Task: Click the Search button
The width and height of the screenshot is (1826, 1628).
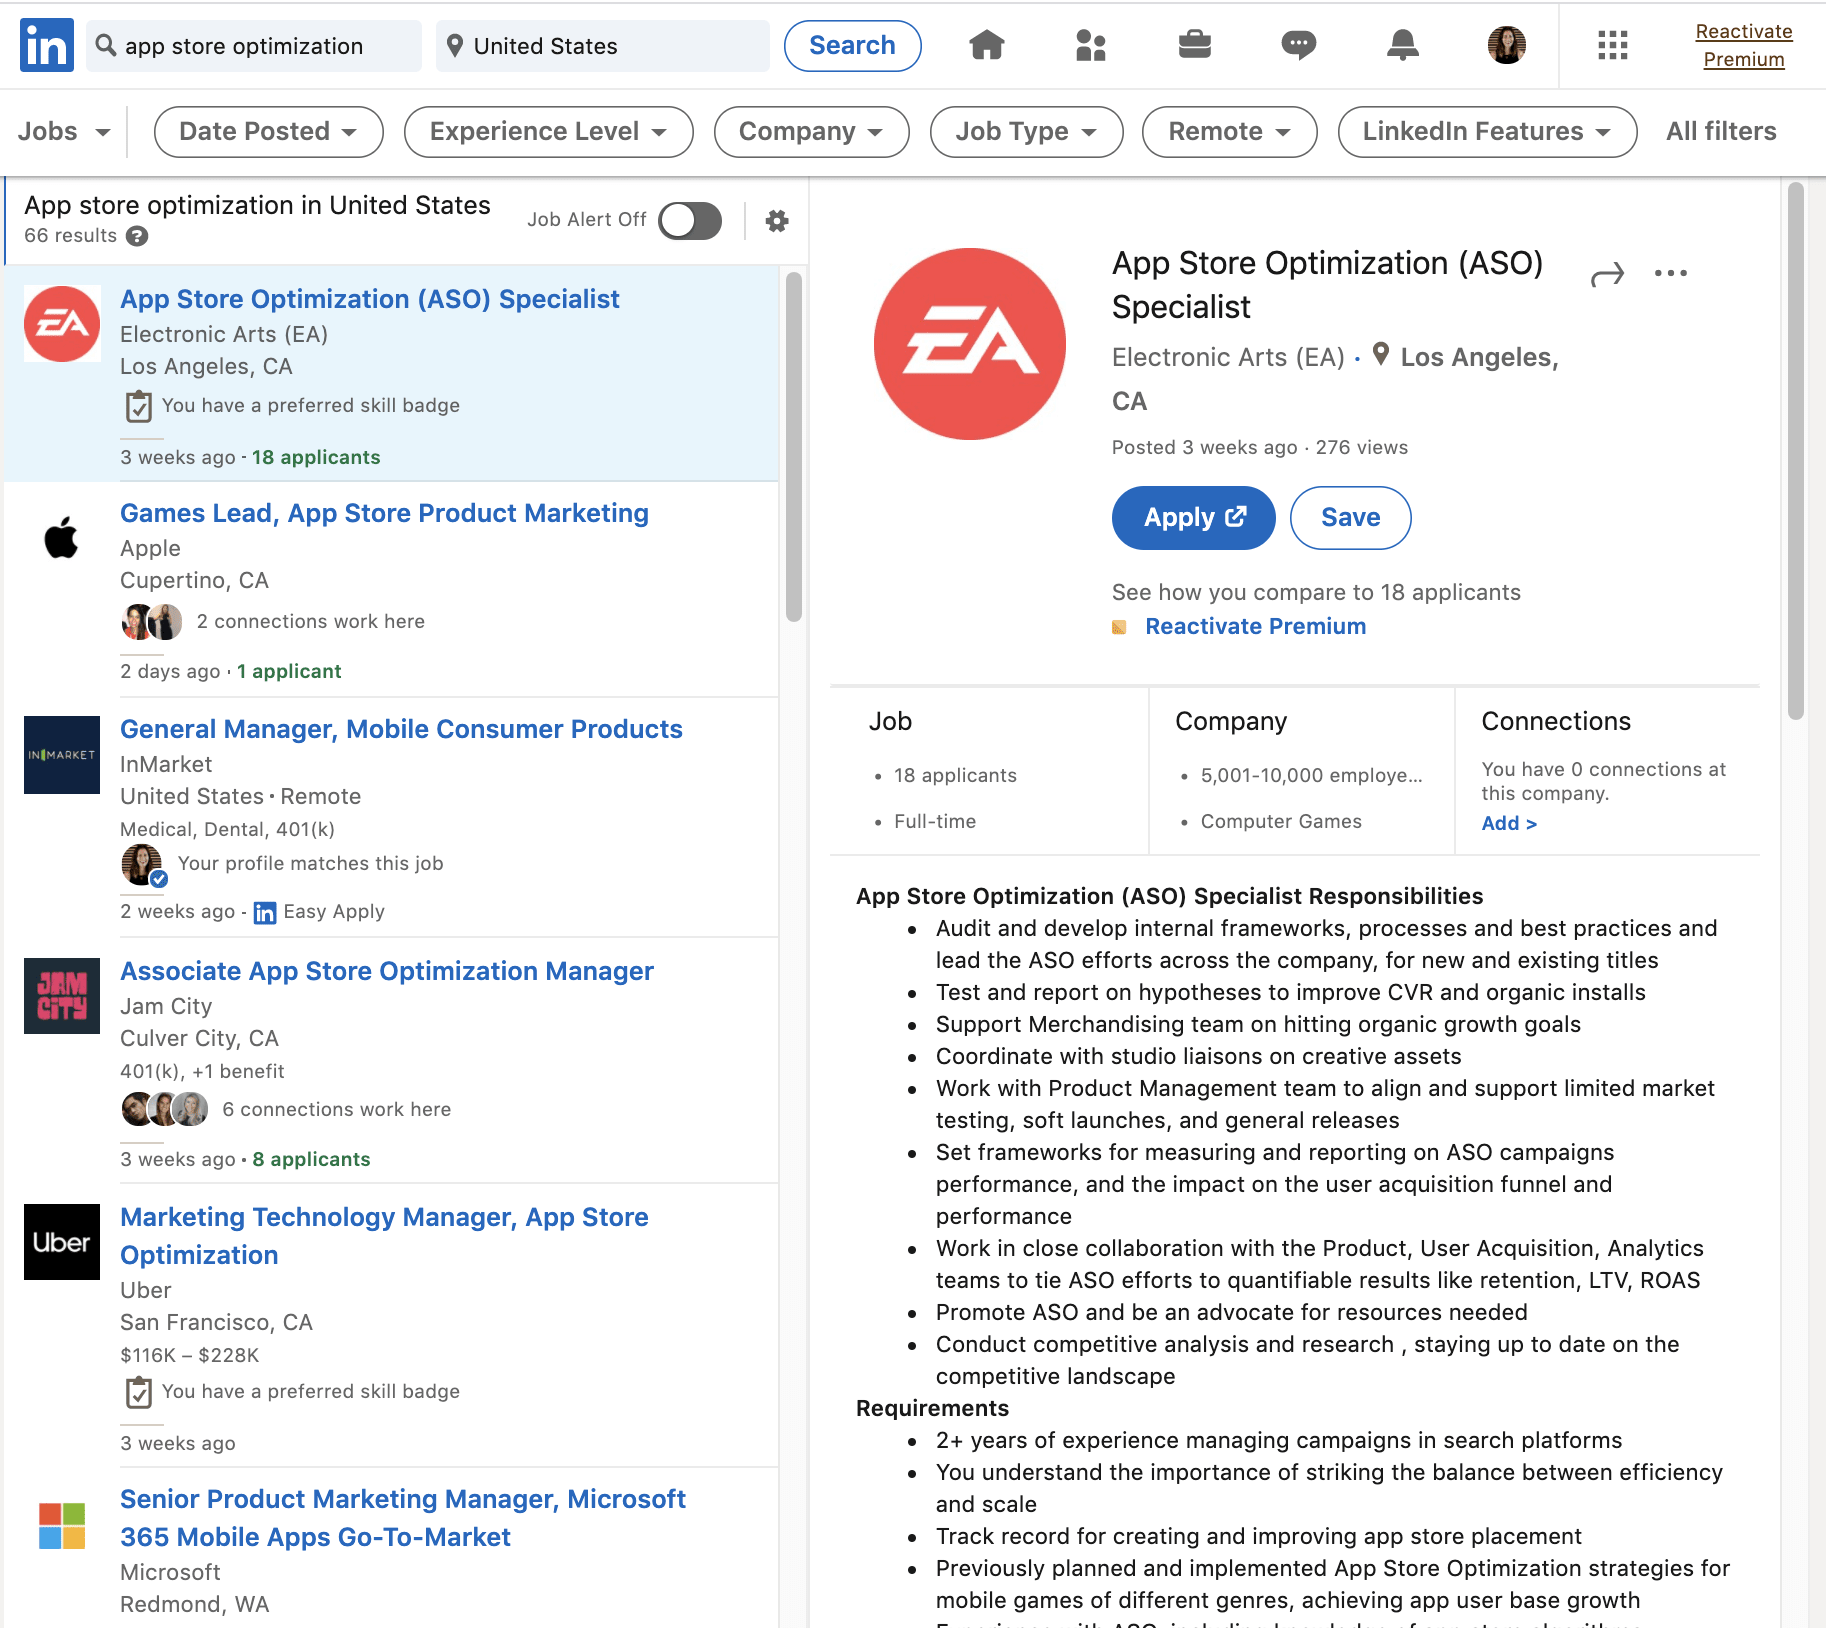Action: click(853, 46)
